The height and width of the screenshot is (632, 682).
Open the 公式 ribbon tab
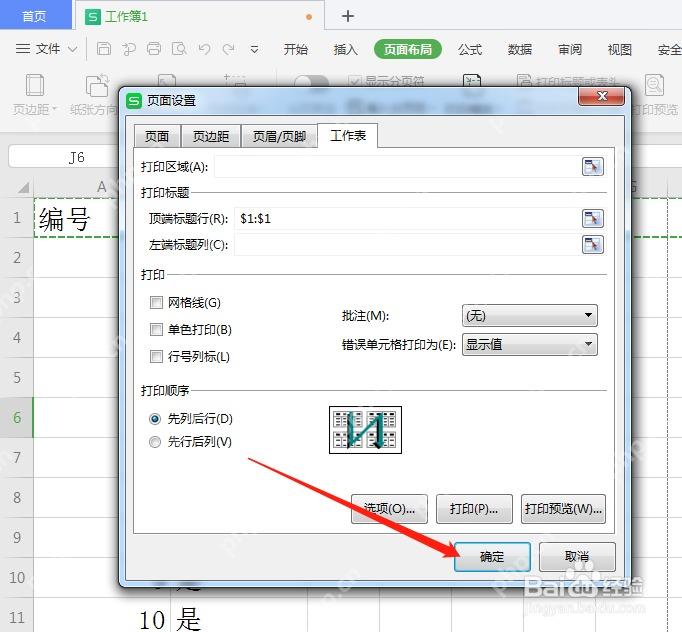[470, 49]
